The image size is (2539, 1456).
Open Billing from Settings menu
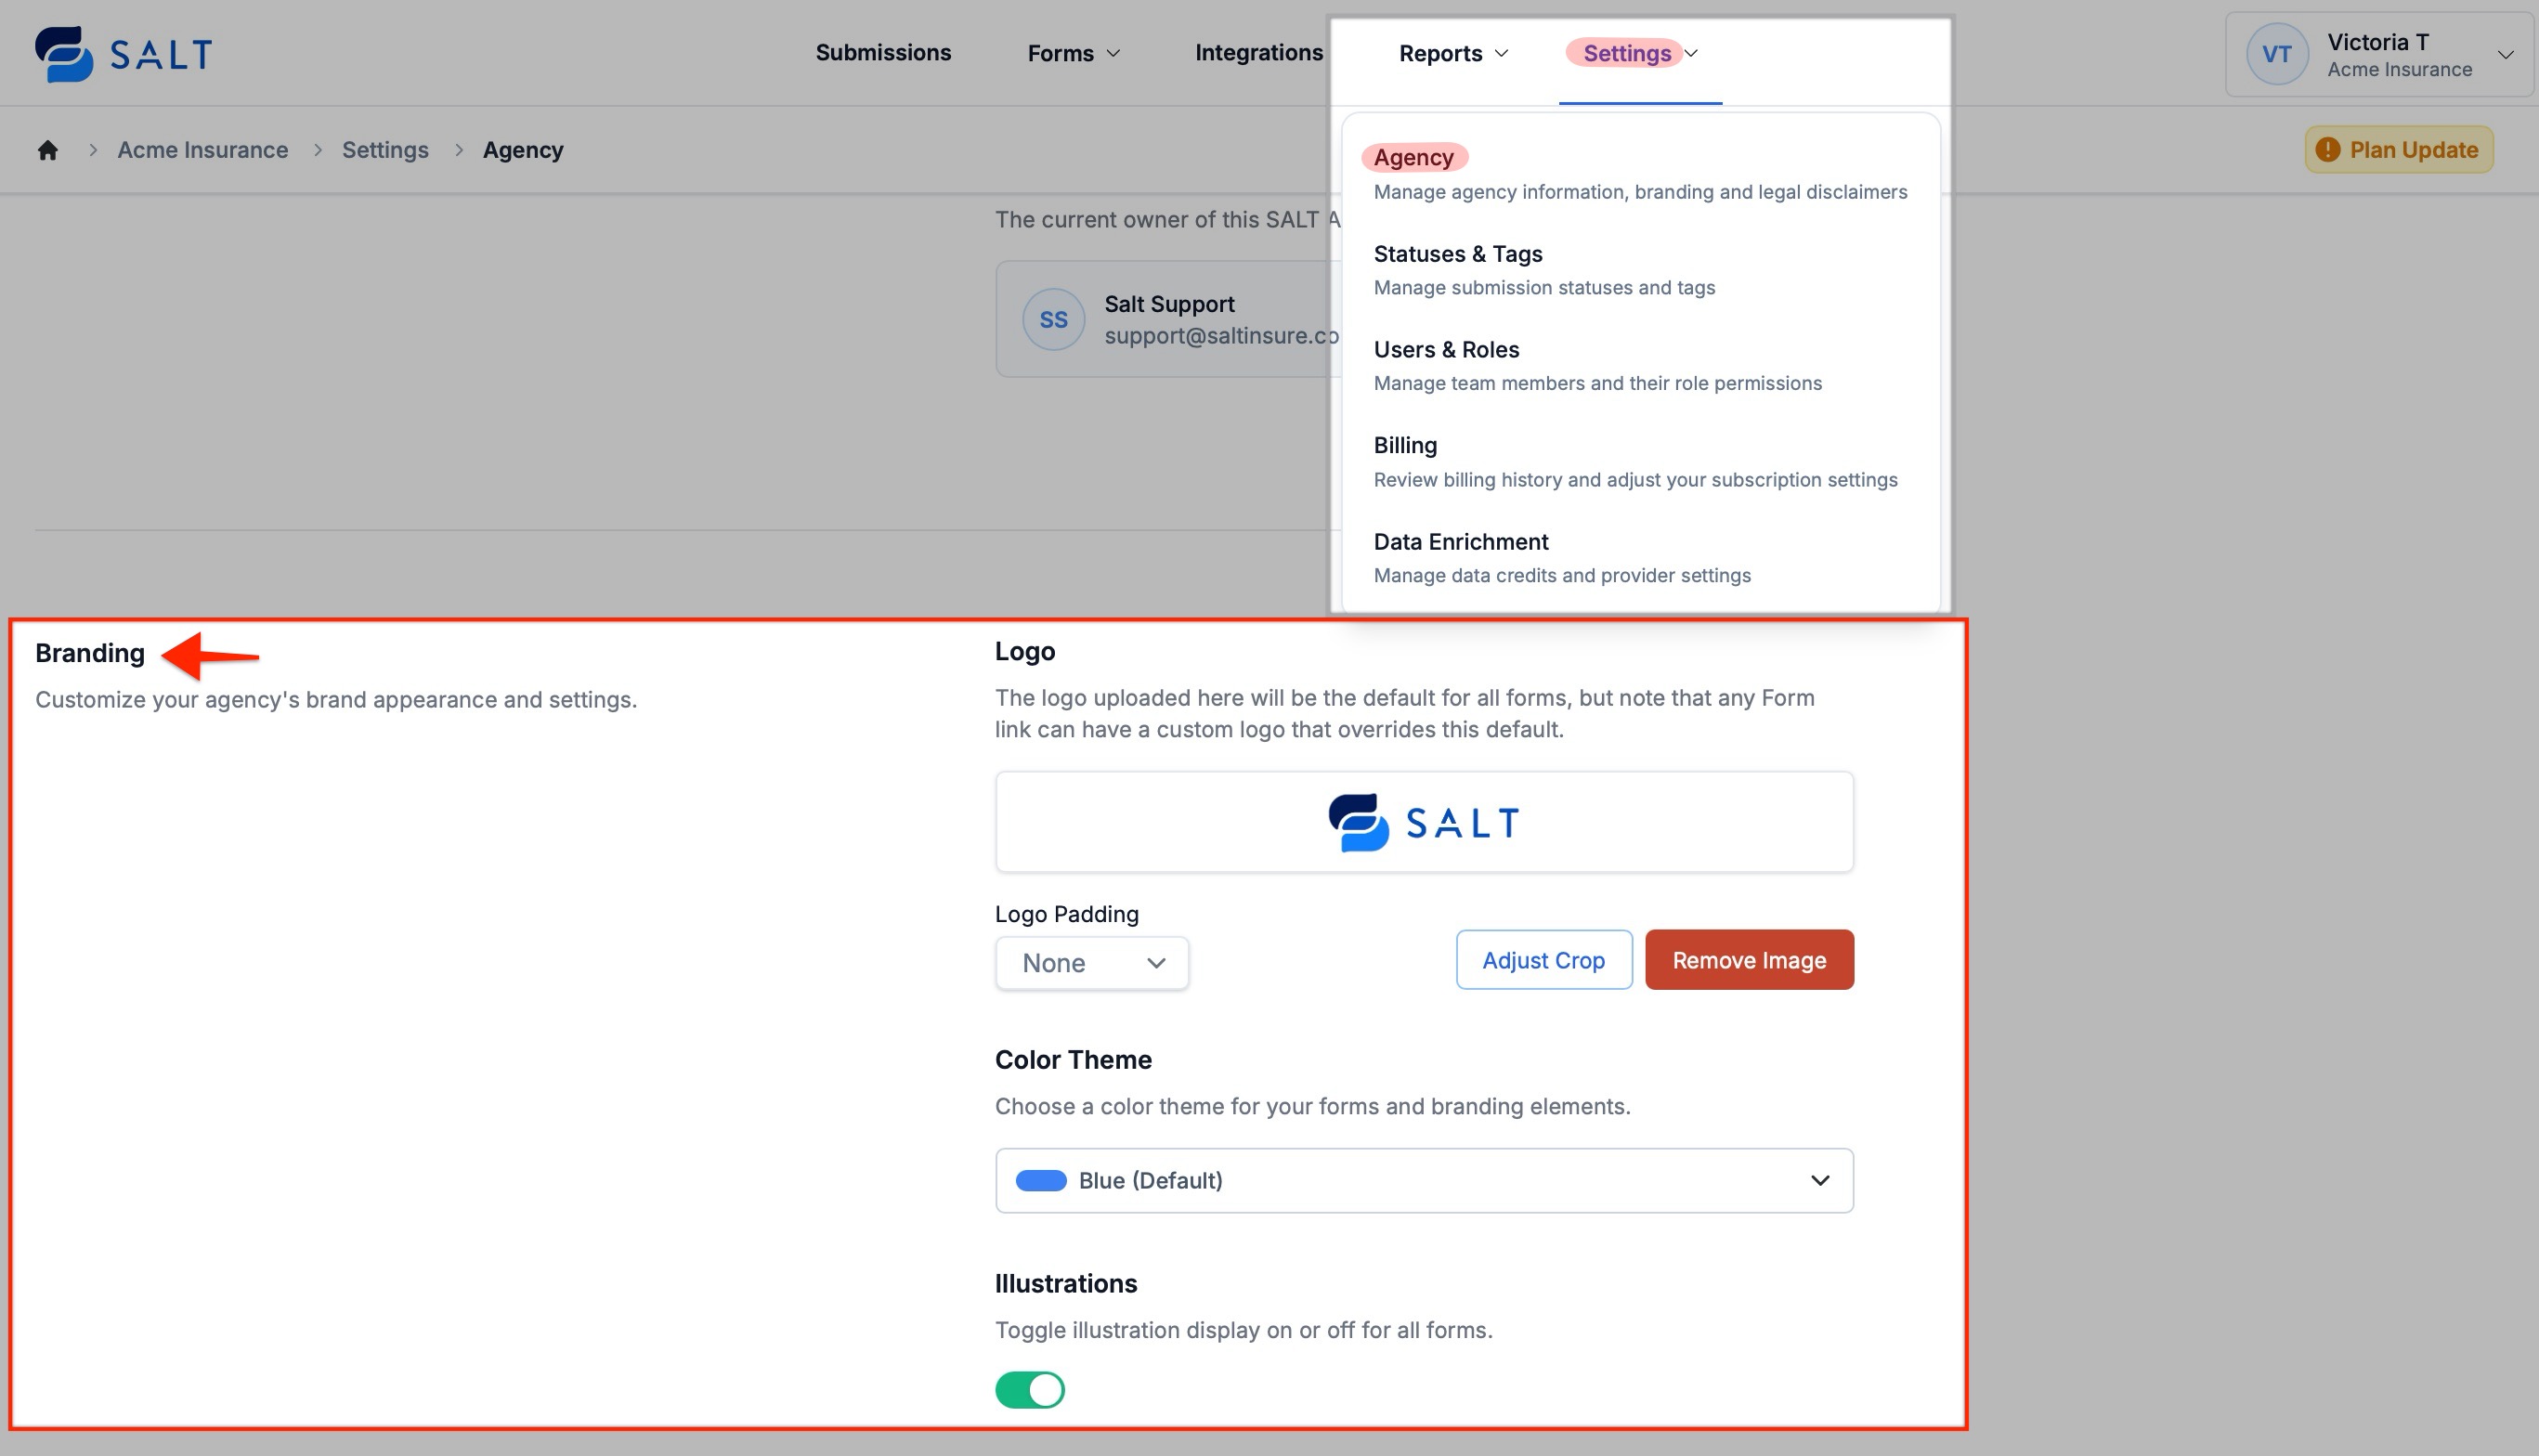tap(1404, 446)
